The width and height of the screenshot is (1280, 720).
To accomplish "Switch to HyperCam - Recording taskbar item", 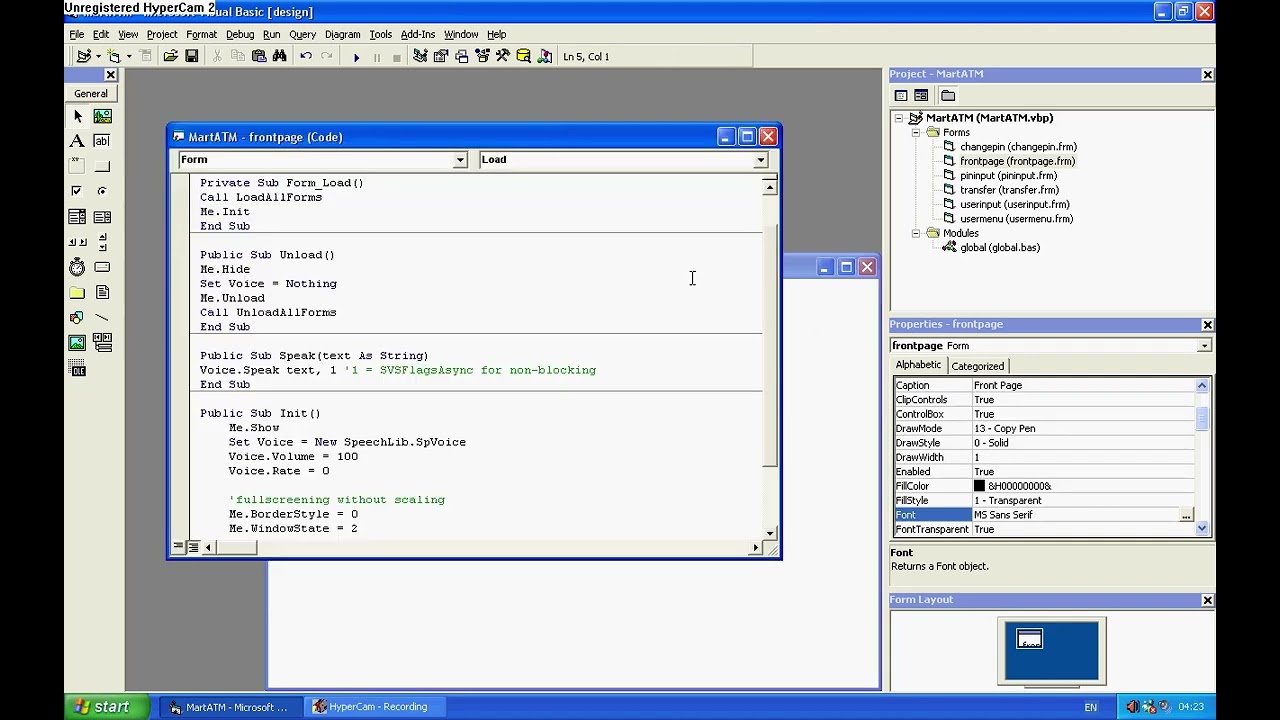I will [377, 707].
